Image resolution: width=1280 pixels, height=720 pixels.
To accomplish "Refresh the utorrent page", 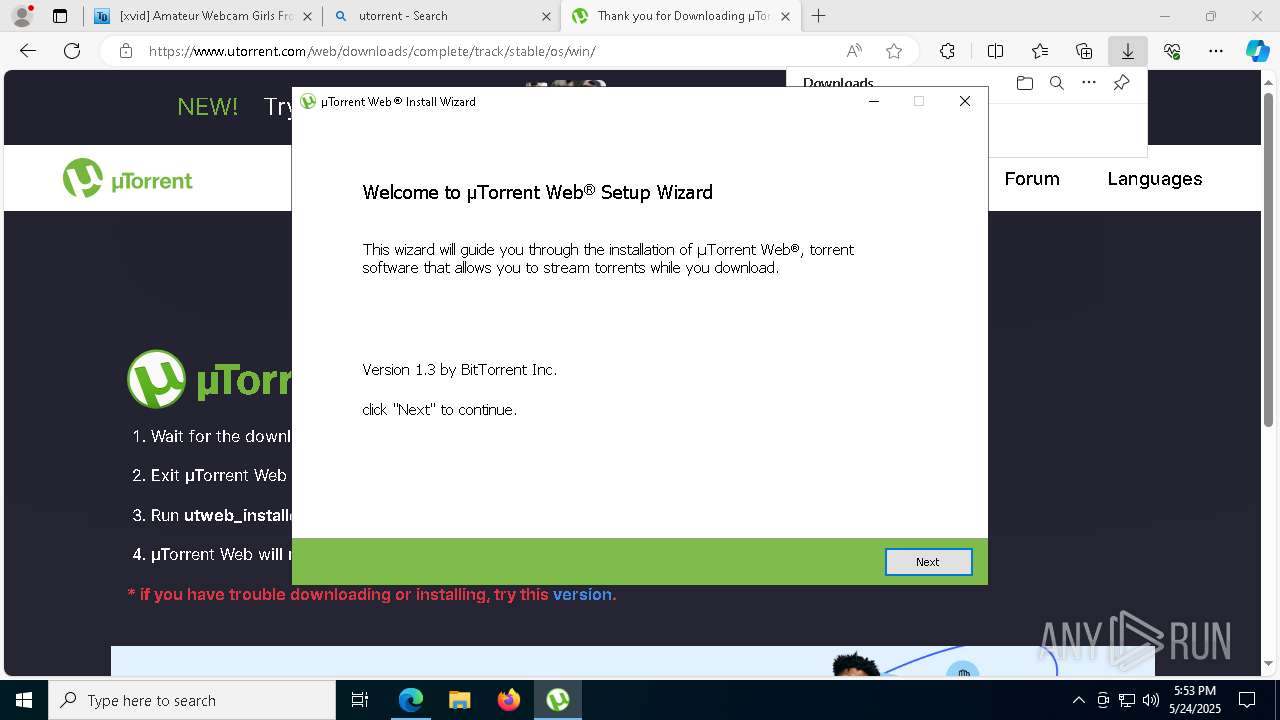I will tap(72, 51).
